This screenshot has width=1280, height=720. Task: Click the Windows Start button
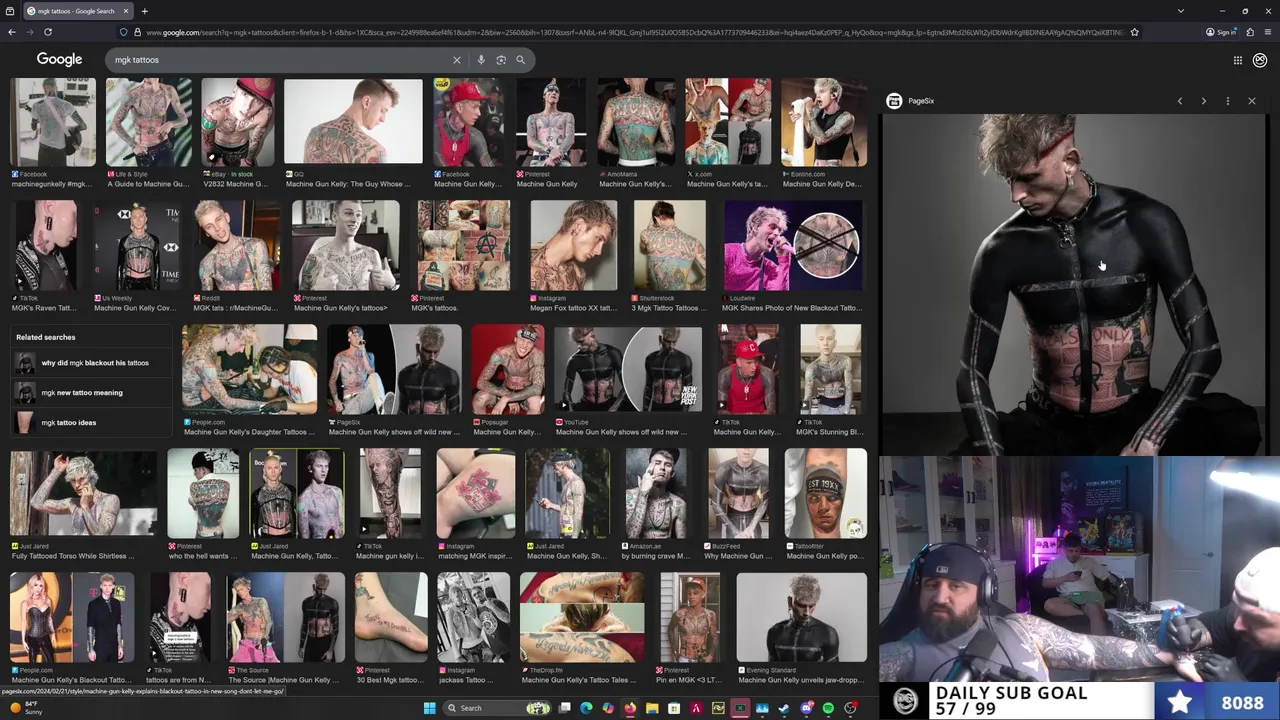430,708
